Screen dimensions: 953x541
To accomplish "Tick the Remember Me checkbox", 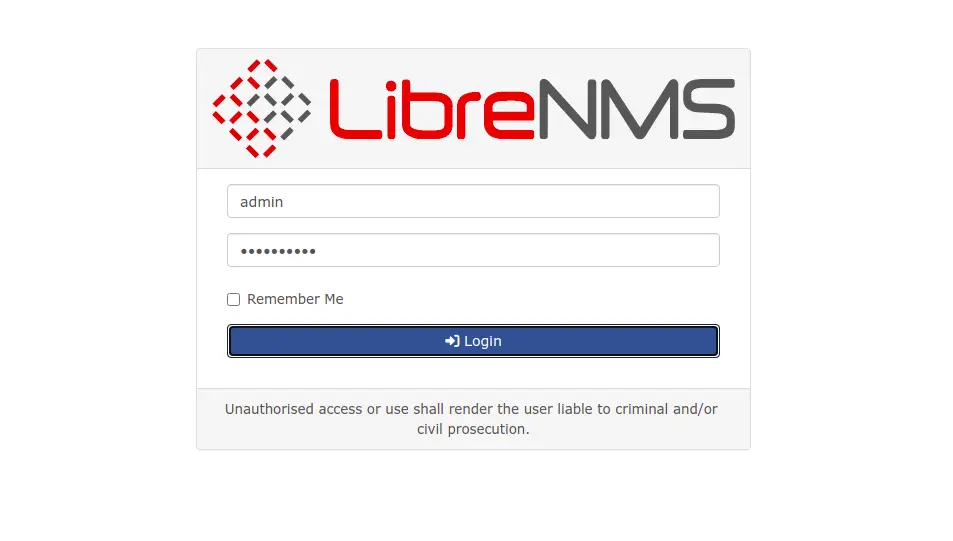I will pos(233,299).
